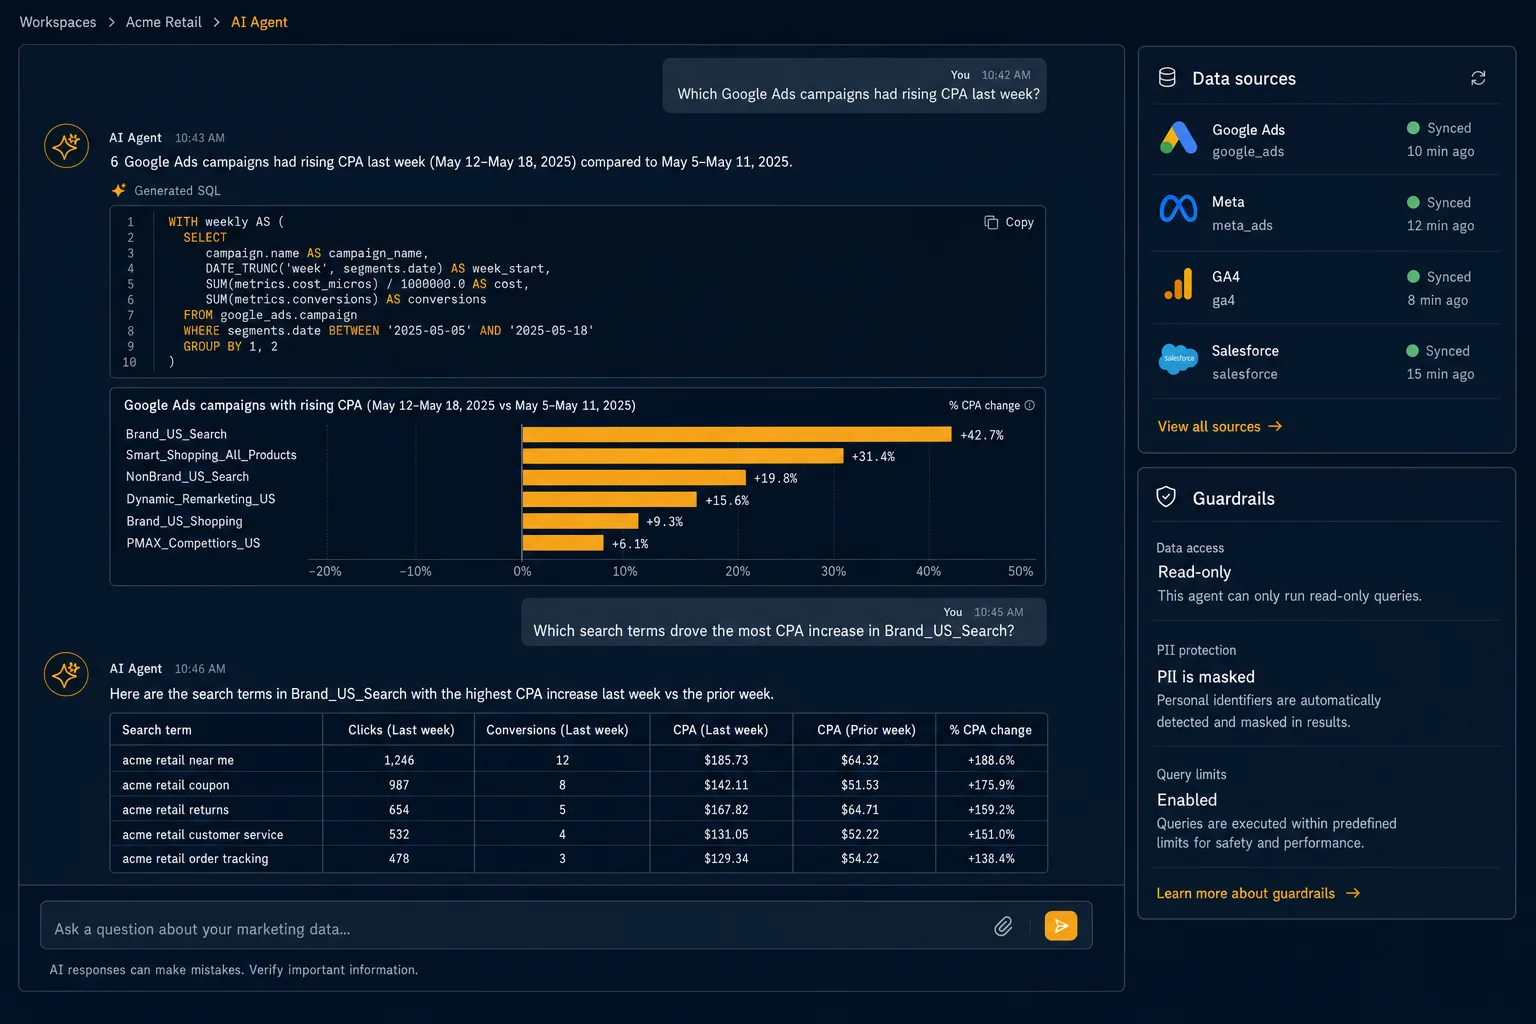Click the arrow next to View all sources
1536x1024 pixels.
tap(1275, 426)
